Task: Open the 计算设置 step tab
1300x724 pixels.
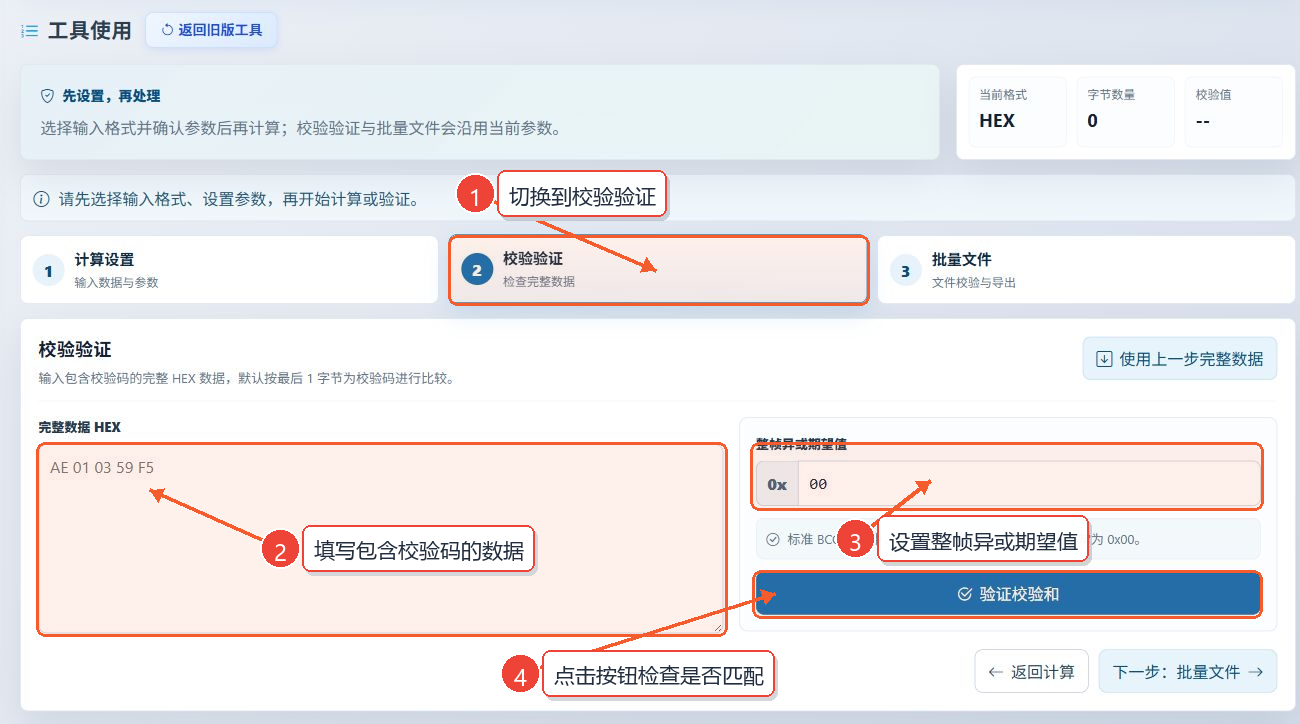Action: pyautogui.click(x=229, y=270)
